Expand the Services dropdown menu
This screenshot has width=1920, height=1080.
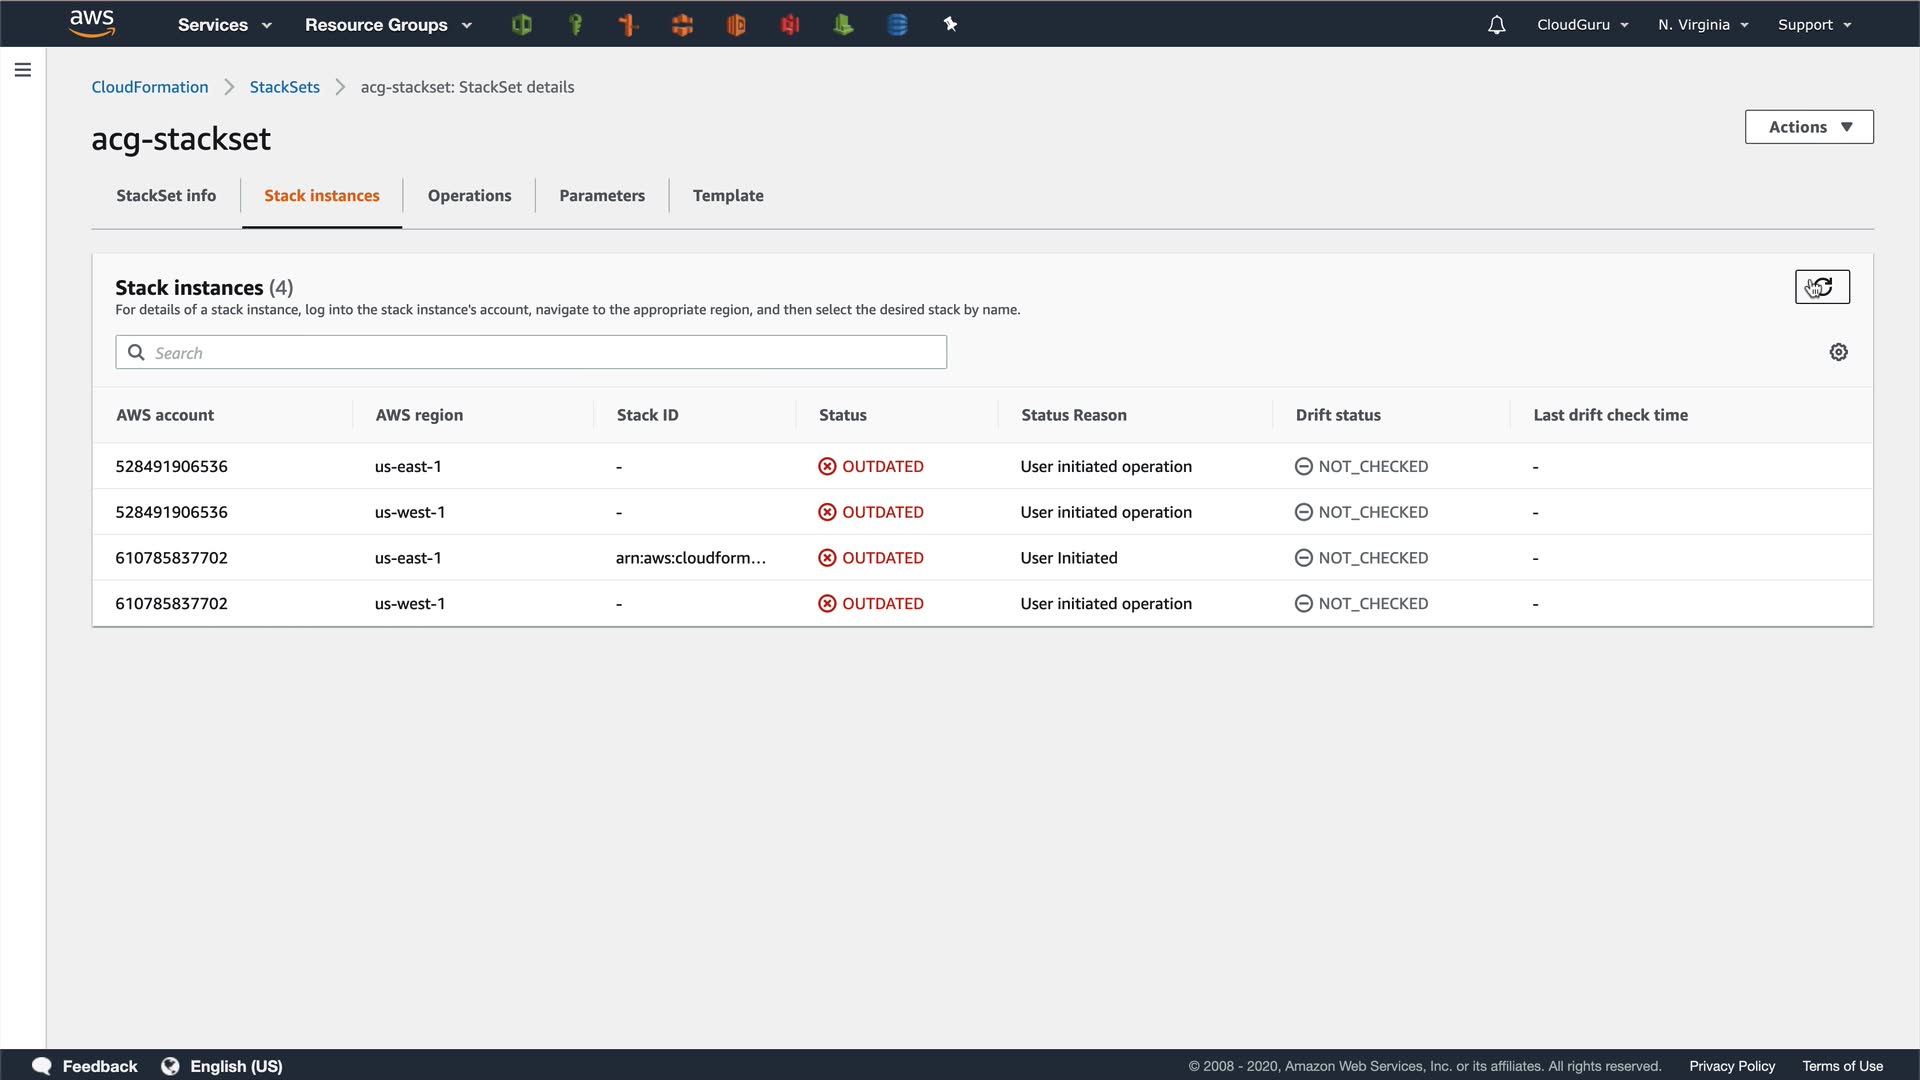point(224,25)
